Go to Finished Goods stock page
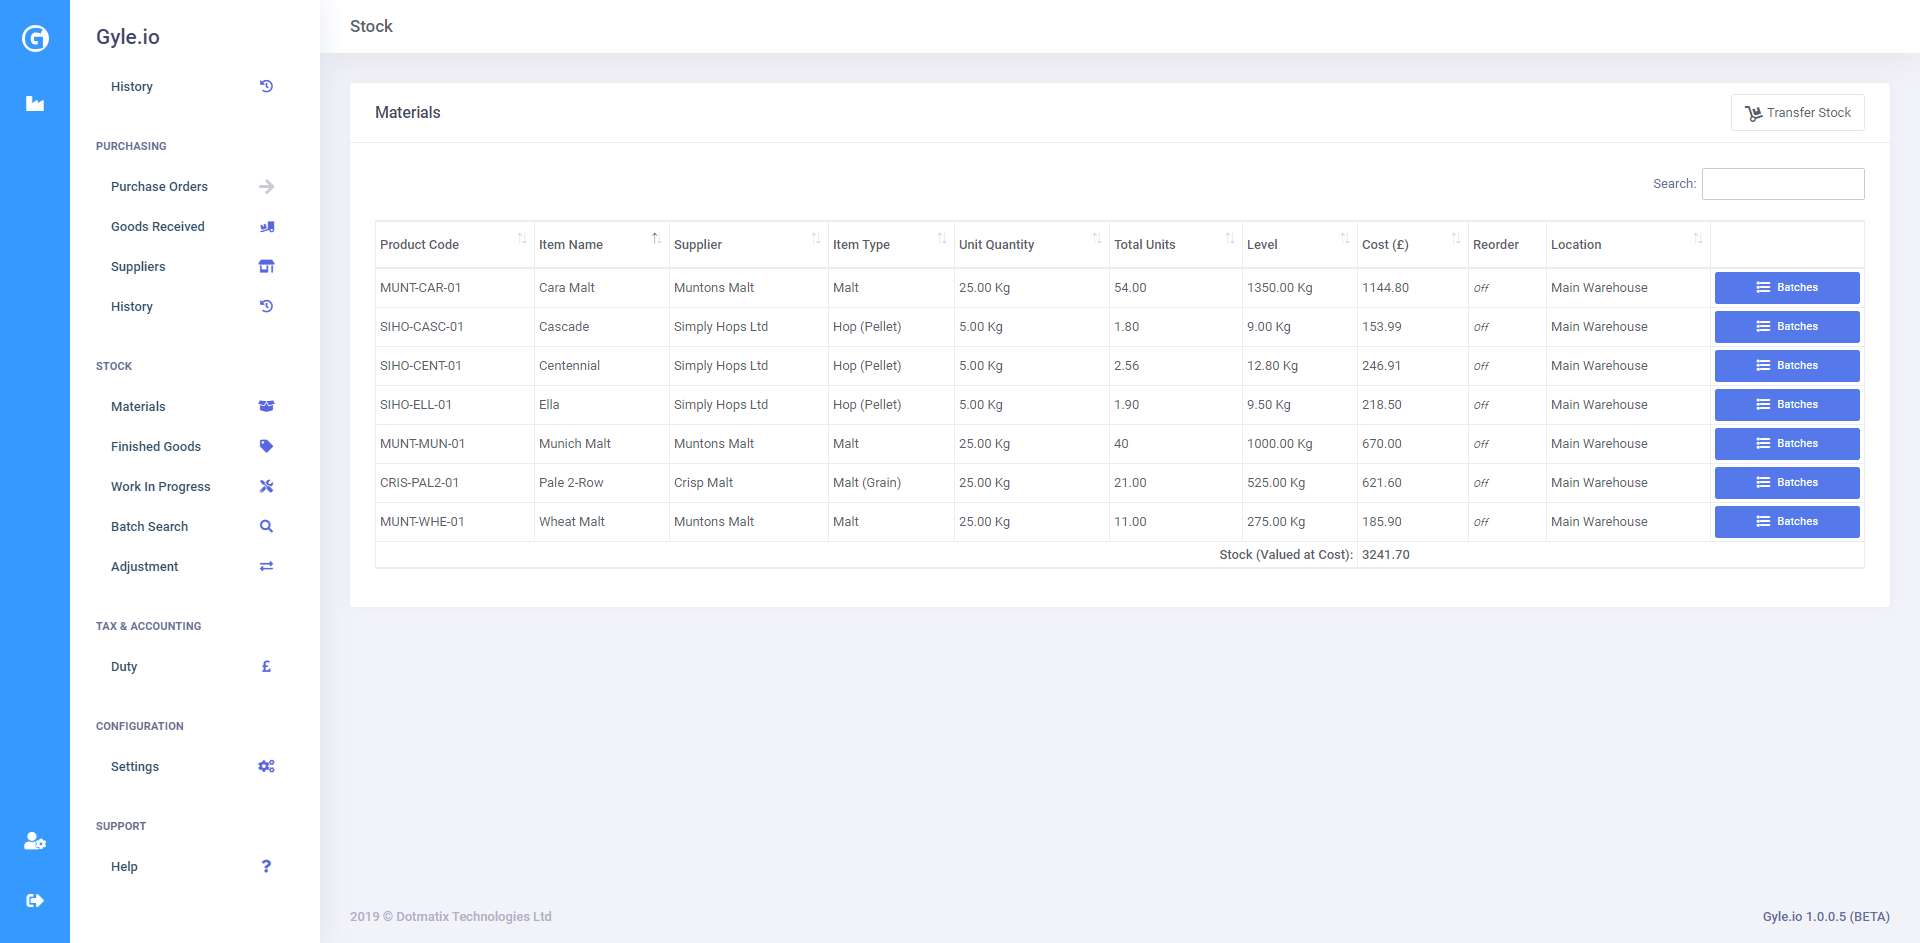 pyautogui.click(x=156, y=447)
